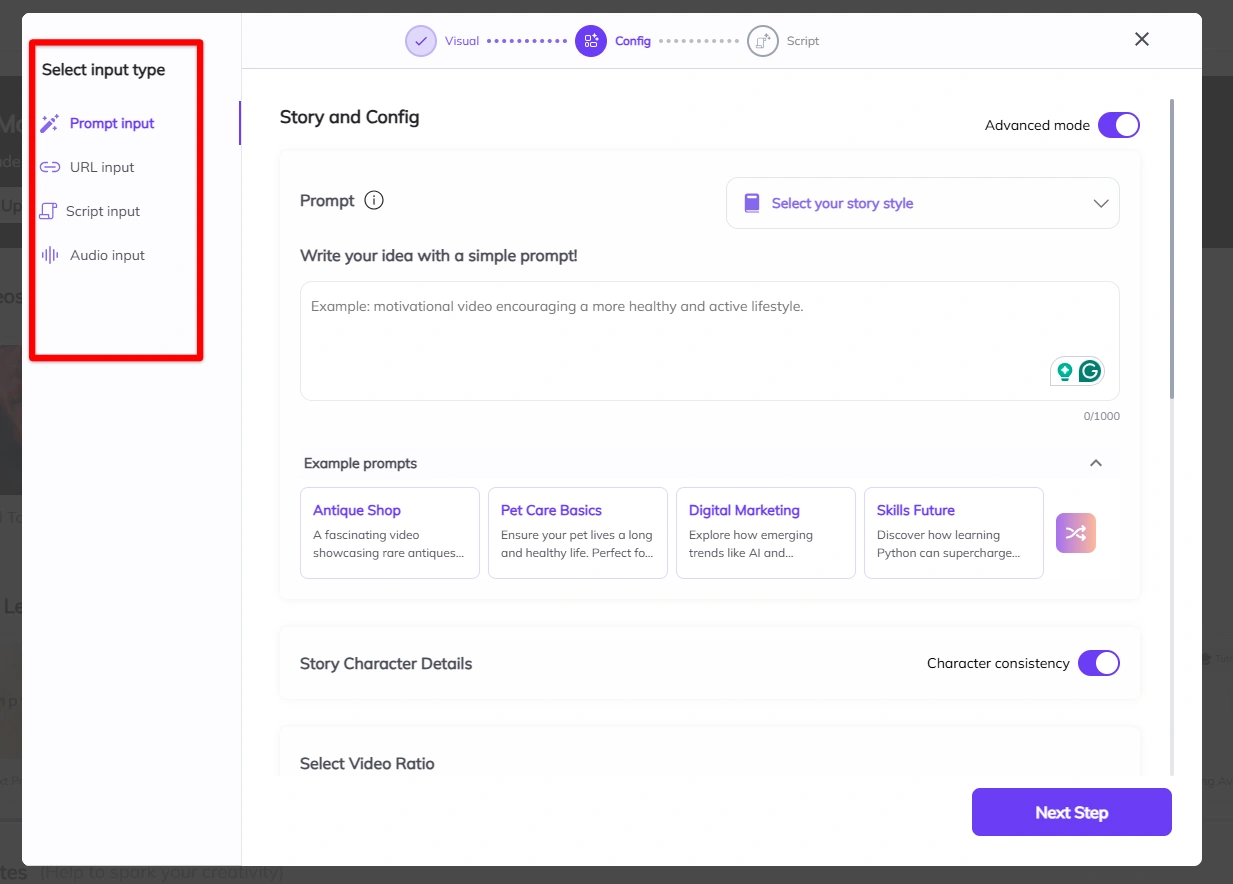The image size is (1233, 884).
Task: Click the Config step icon
Action: click(591, 41)
